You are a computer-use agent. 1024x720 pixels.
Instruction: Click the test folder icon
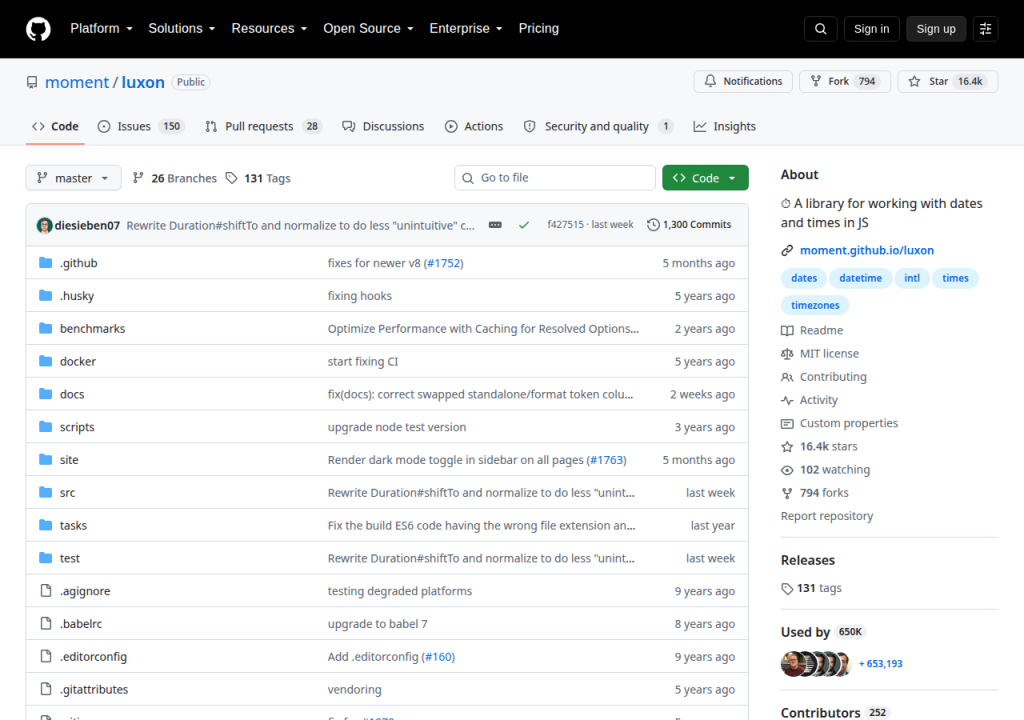45,558
